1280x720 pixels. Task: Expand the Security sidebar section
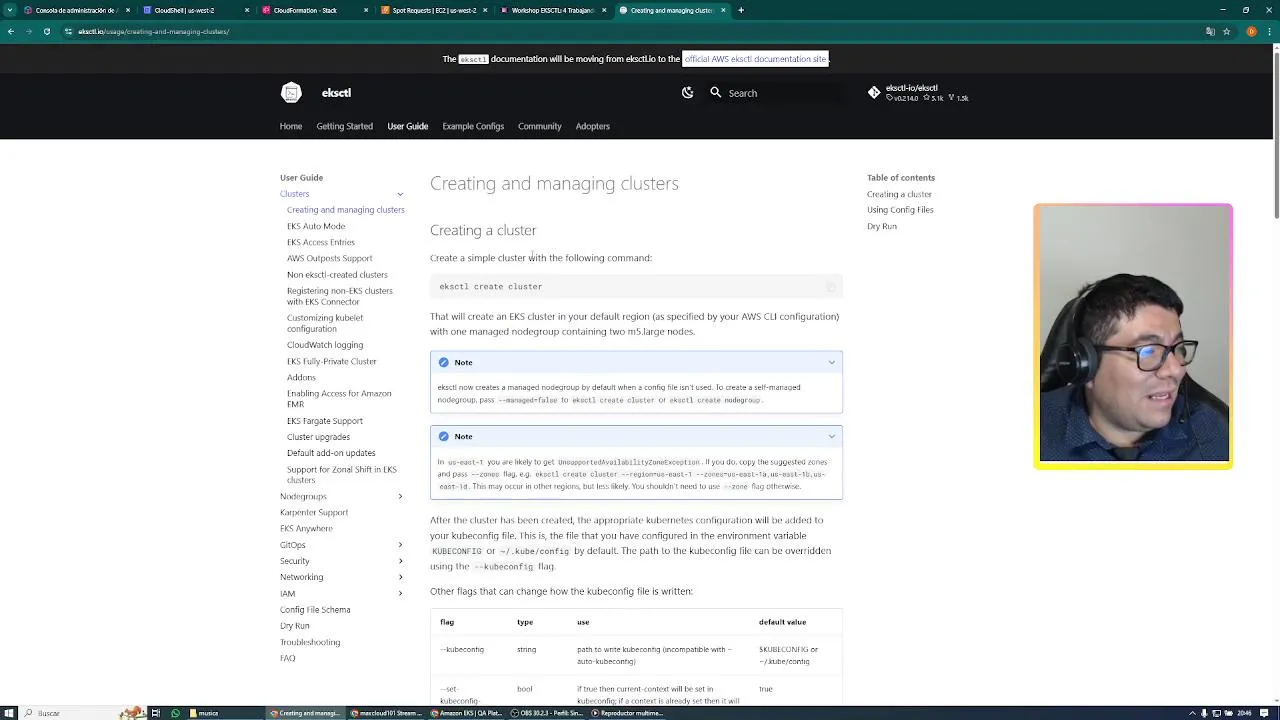pos(400,561)
